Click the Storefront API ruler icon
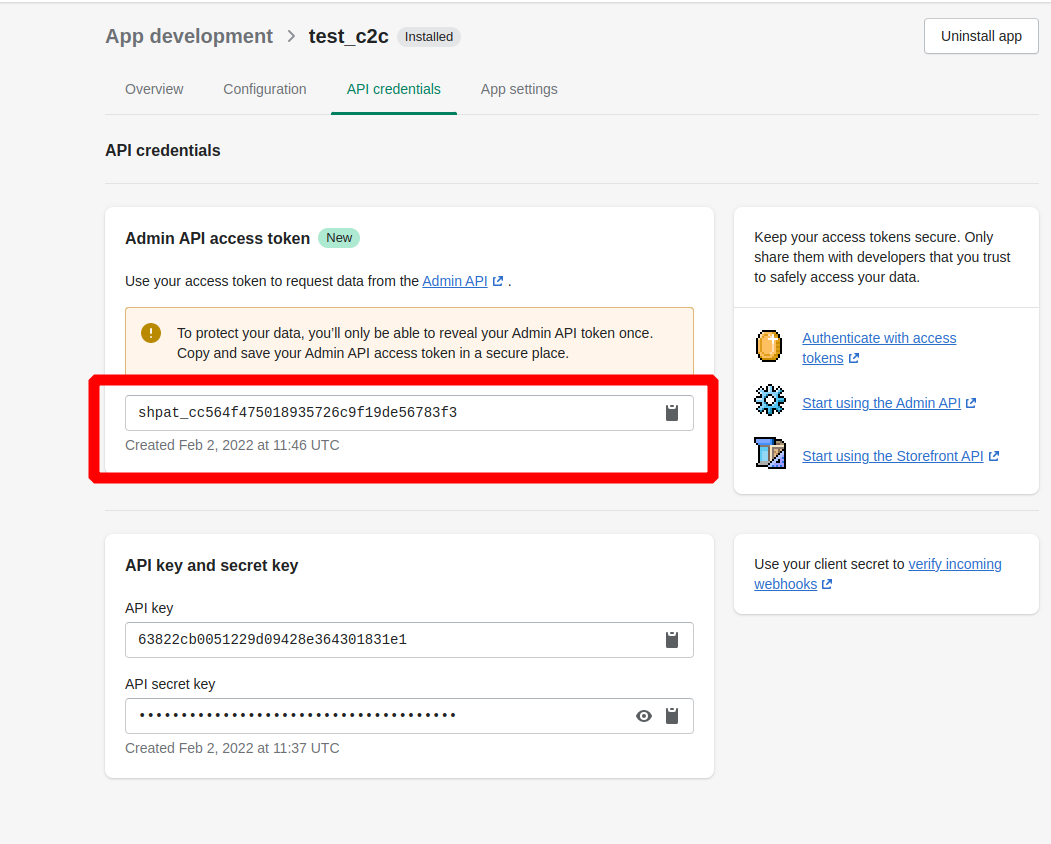This screenshot has height=844, width=1051. (769, 454)
